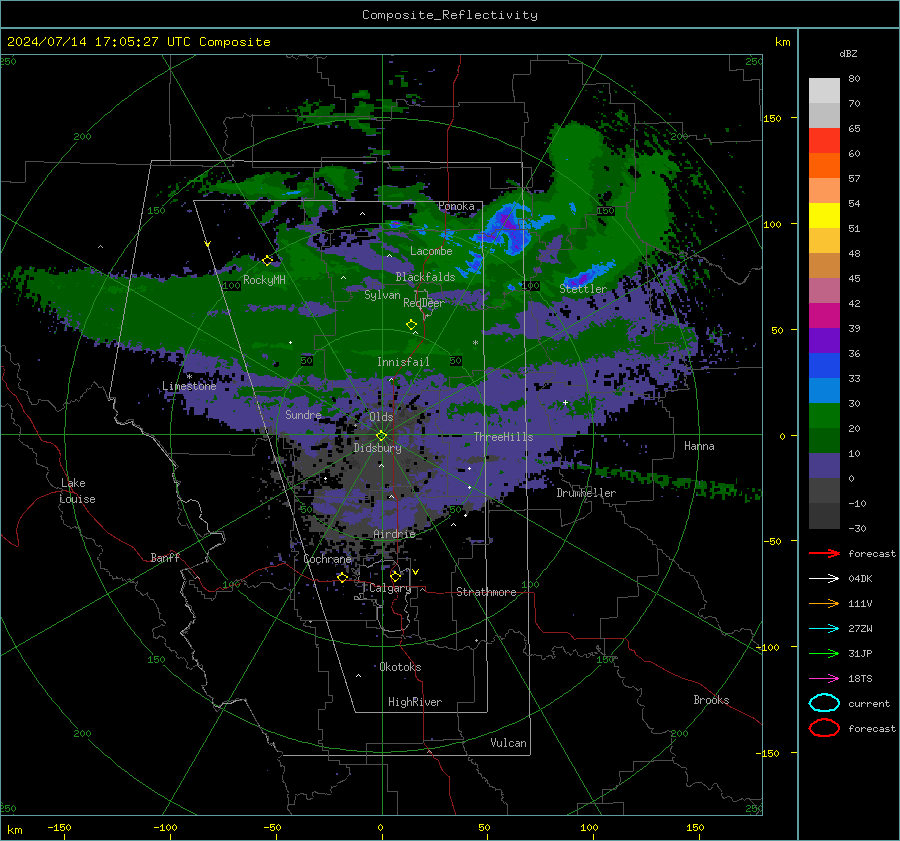The height and width of the screenshot is (841, 900).
Task: Select the green 30 dBZ color swatch
Action: click(824, 415)
